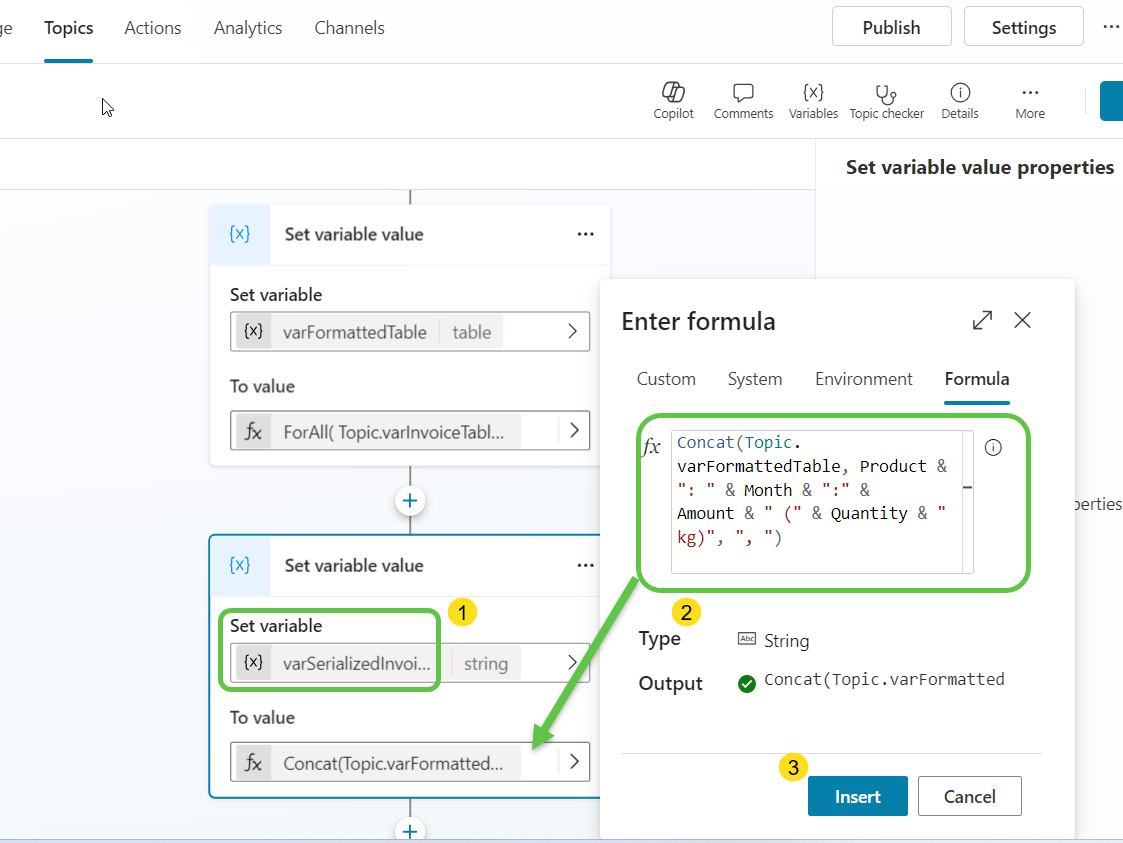Insert the Concat formula
Screen dimensions: 1123x843
(x=857, y=796)
